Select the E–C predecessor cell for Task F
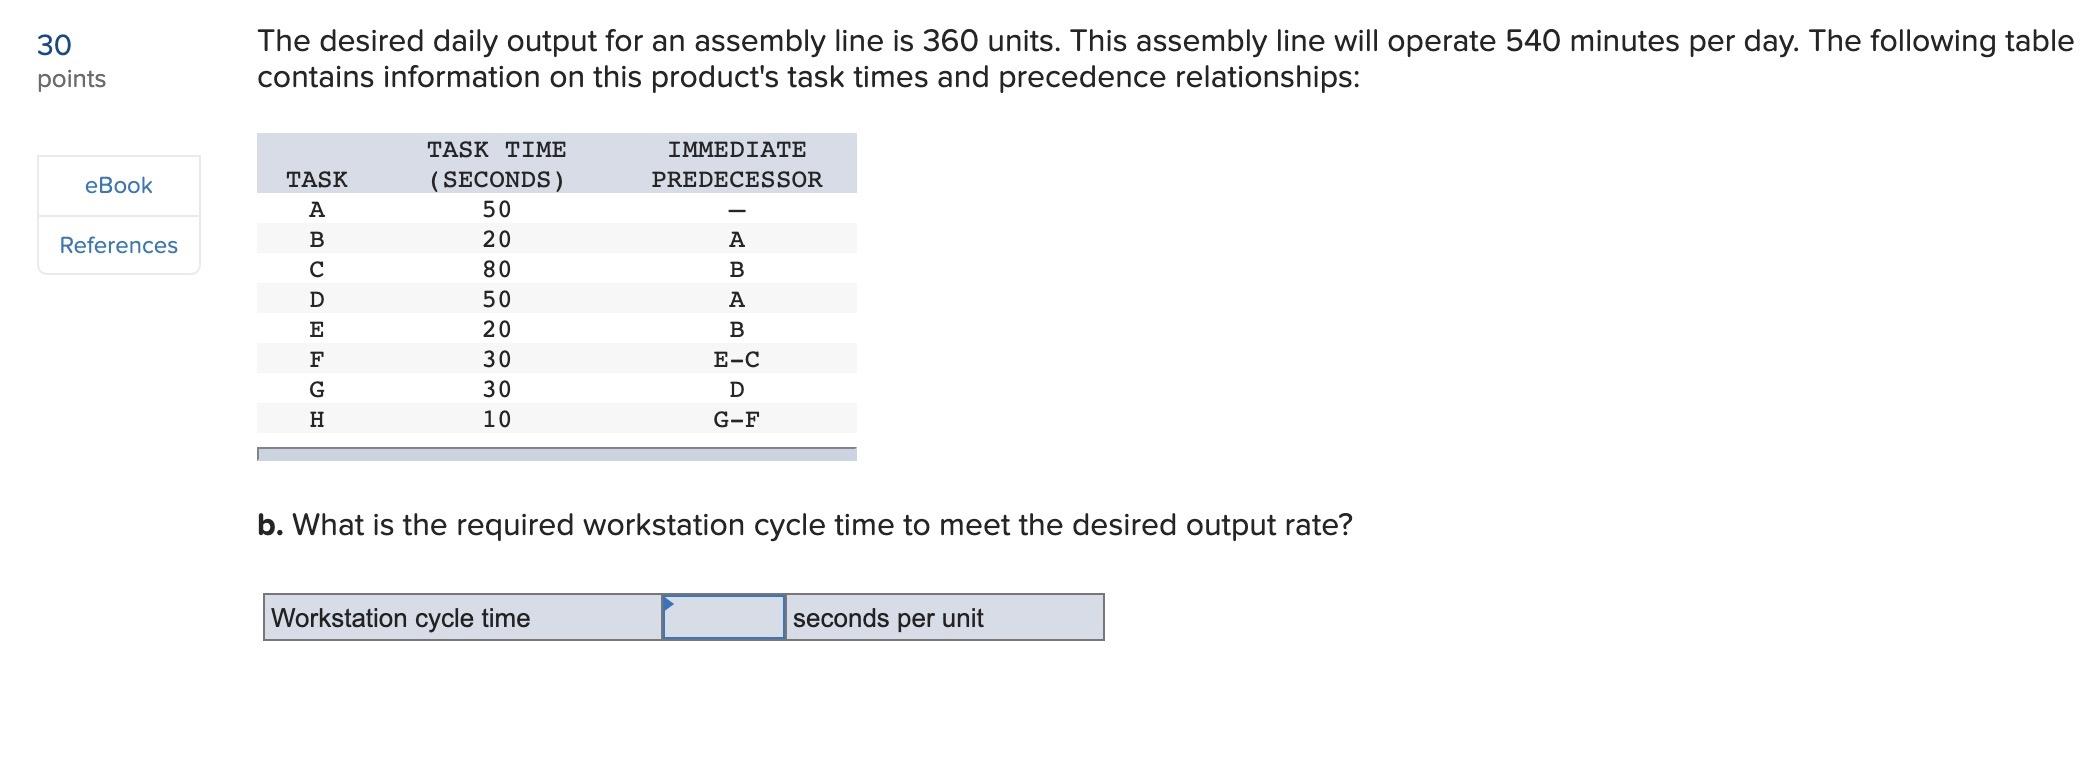Viewport: 2095px width, 767px height. pos(736,359)
